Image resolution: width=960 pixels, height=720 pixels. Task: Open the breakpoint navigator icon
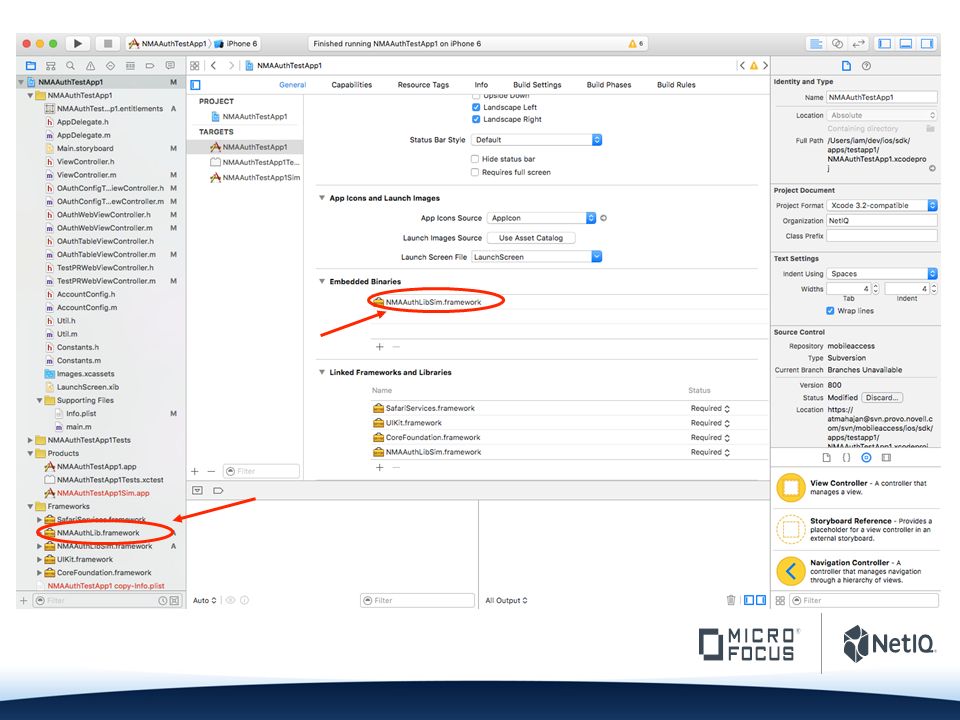(x=150, y=66)
